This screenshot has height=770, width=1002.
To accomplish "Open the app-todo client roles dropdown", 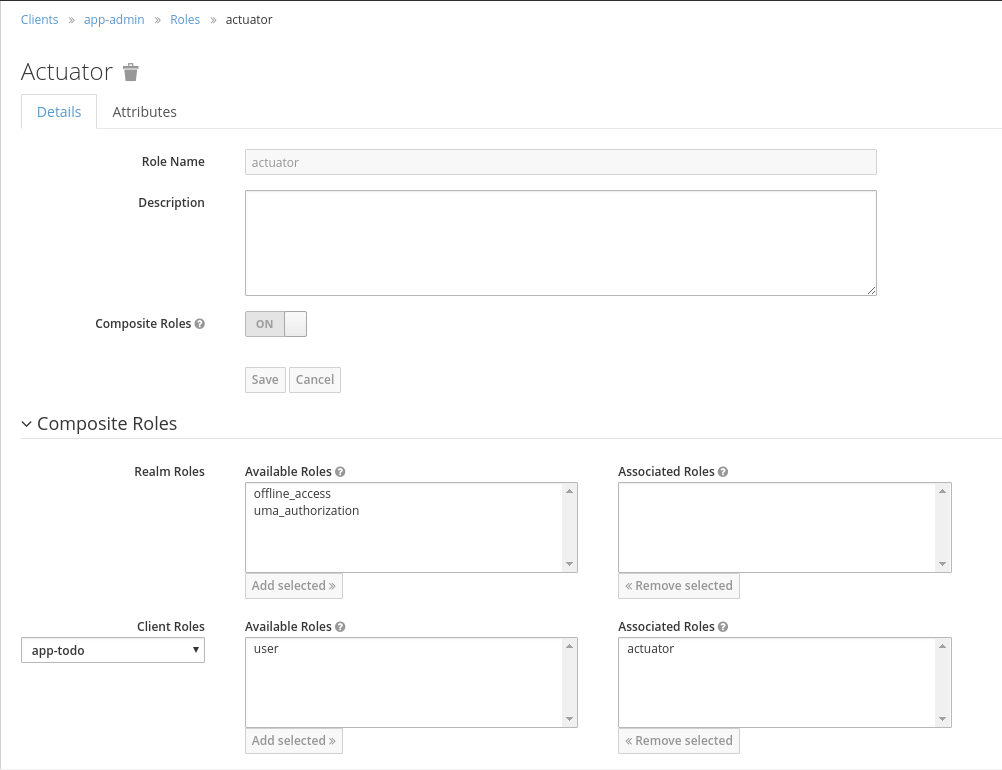I will pyautogui.click(x=113, y=650).
